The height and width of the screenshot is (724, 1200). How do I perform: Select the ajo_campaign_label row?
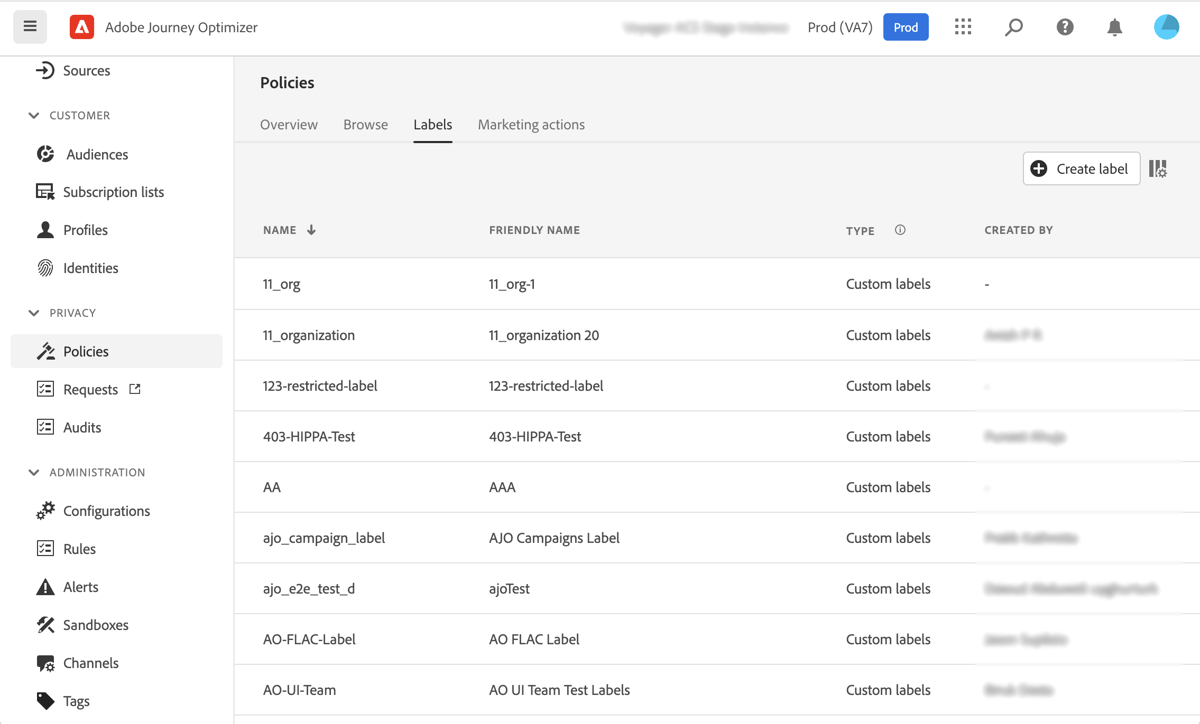pyautogui.click(x=324, y=538)
